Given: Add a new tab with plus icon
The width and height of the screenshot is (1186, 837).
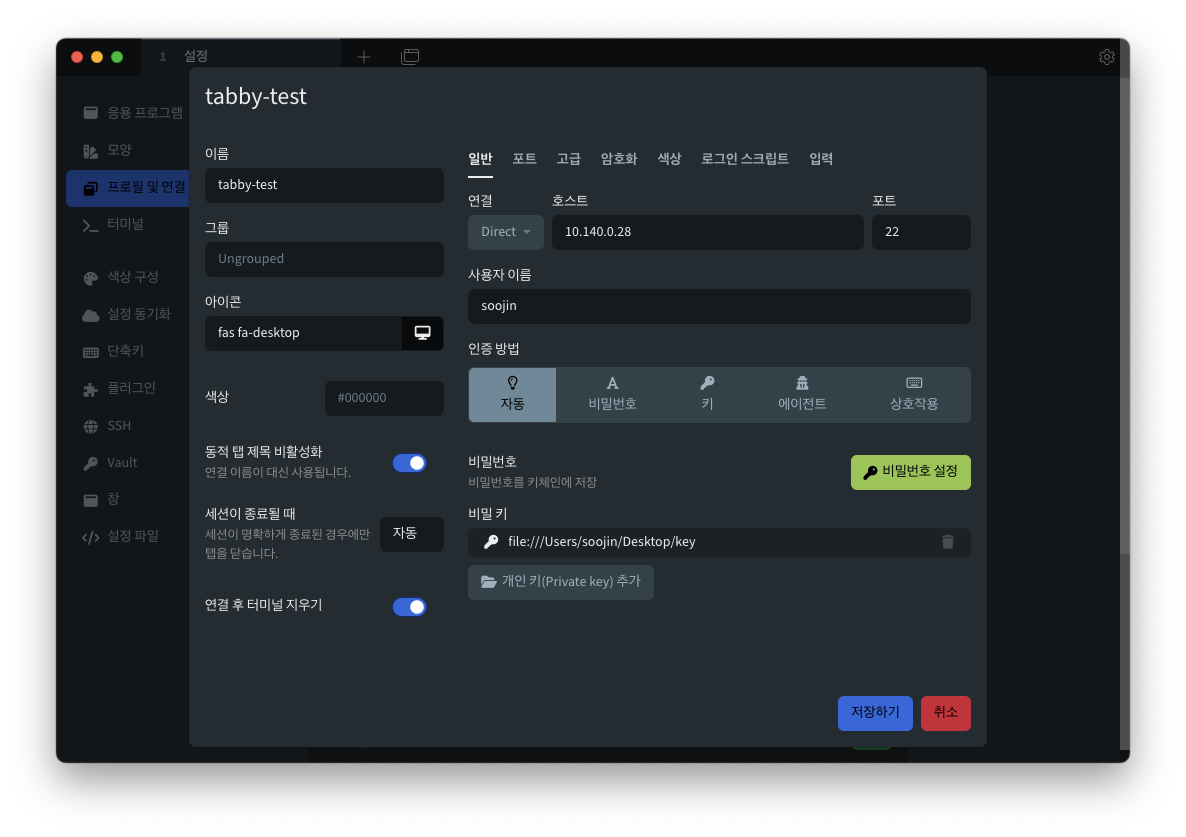Looking at the screenshot, I should 364,57.
